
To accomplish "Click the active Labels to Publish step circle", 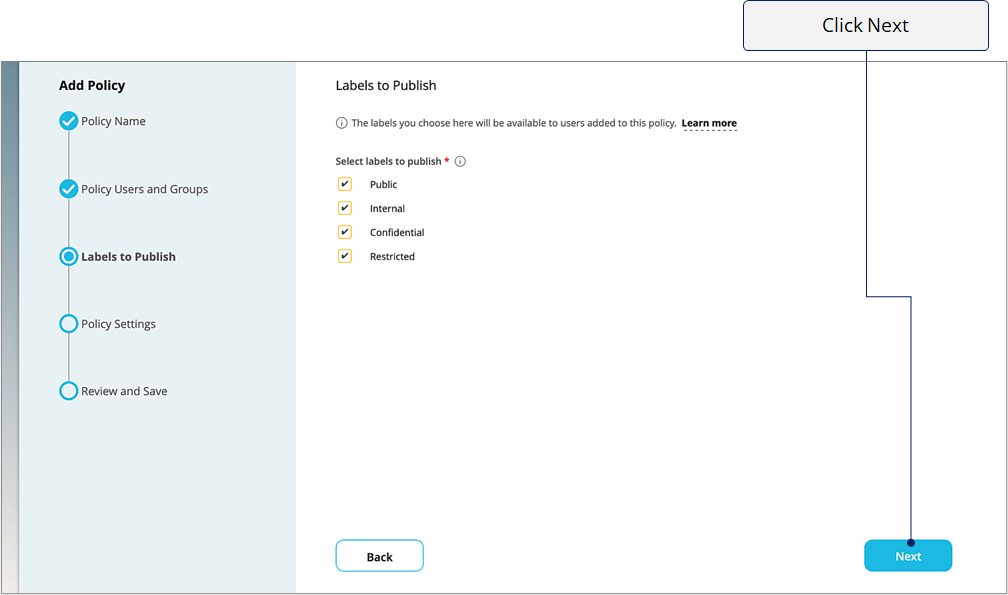I will tap(69, 256).
